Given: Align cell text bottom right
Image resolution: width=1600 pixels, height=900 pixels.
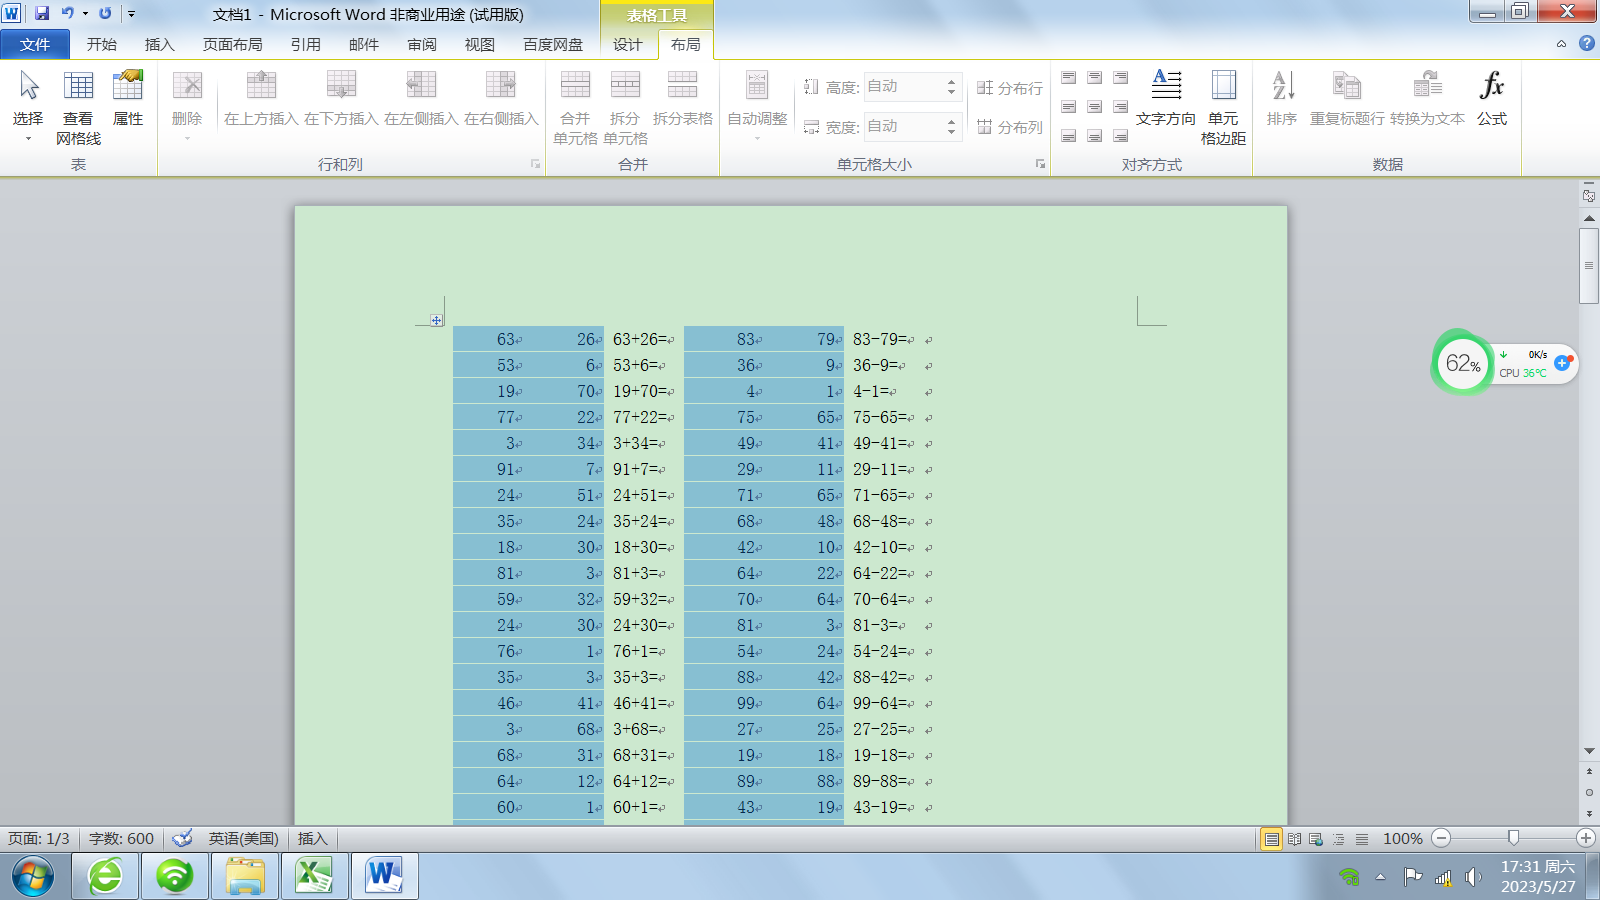Looking at the screenshot, I should pos(1121,135).
